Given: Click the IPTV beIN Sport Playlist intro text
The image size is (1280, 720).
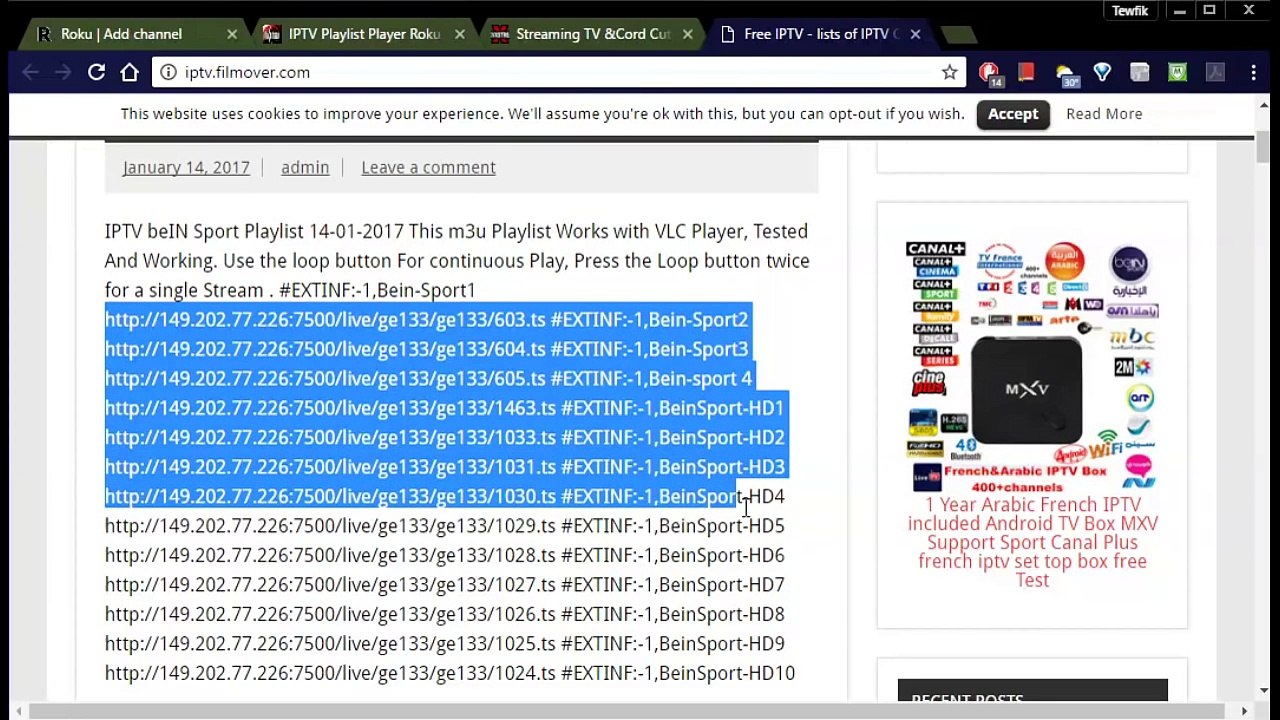Looking at the screenshot, I should 457,260.
